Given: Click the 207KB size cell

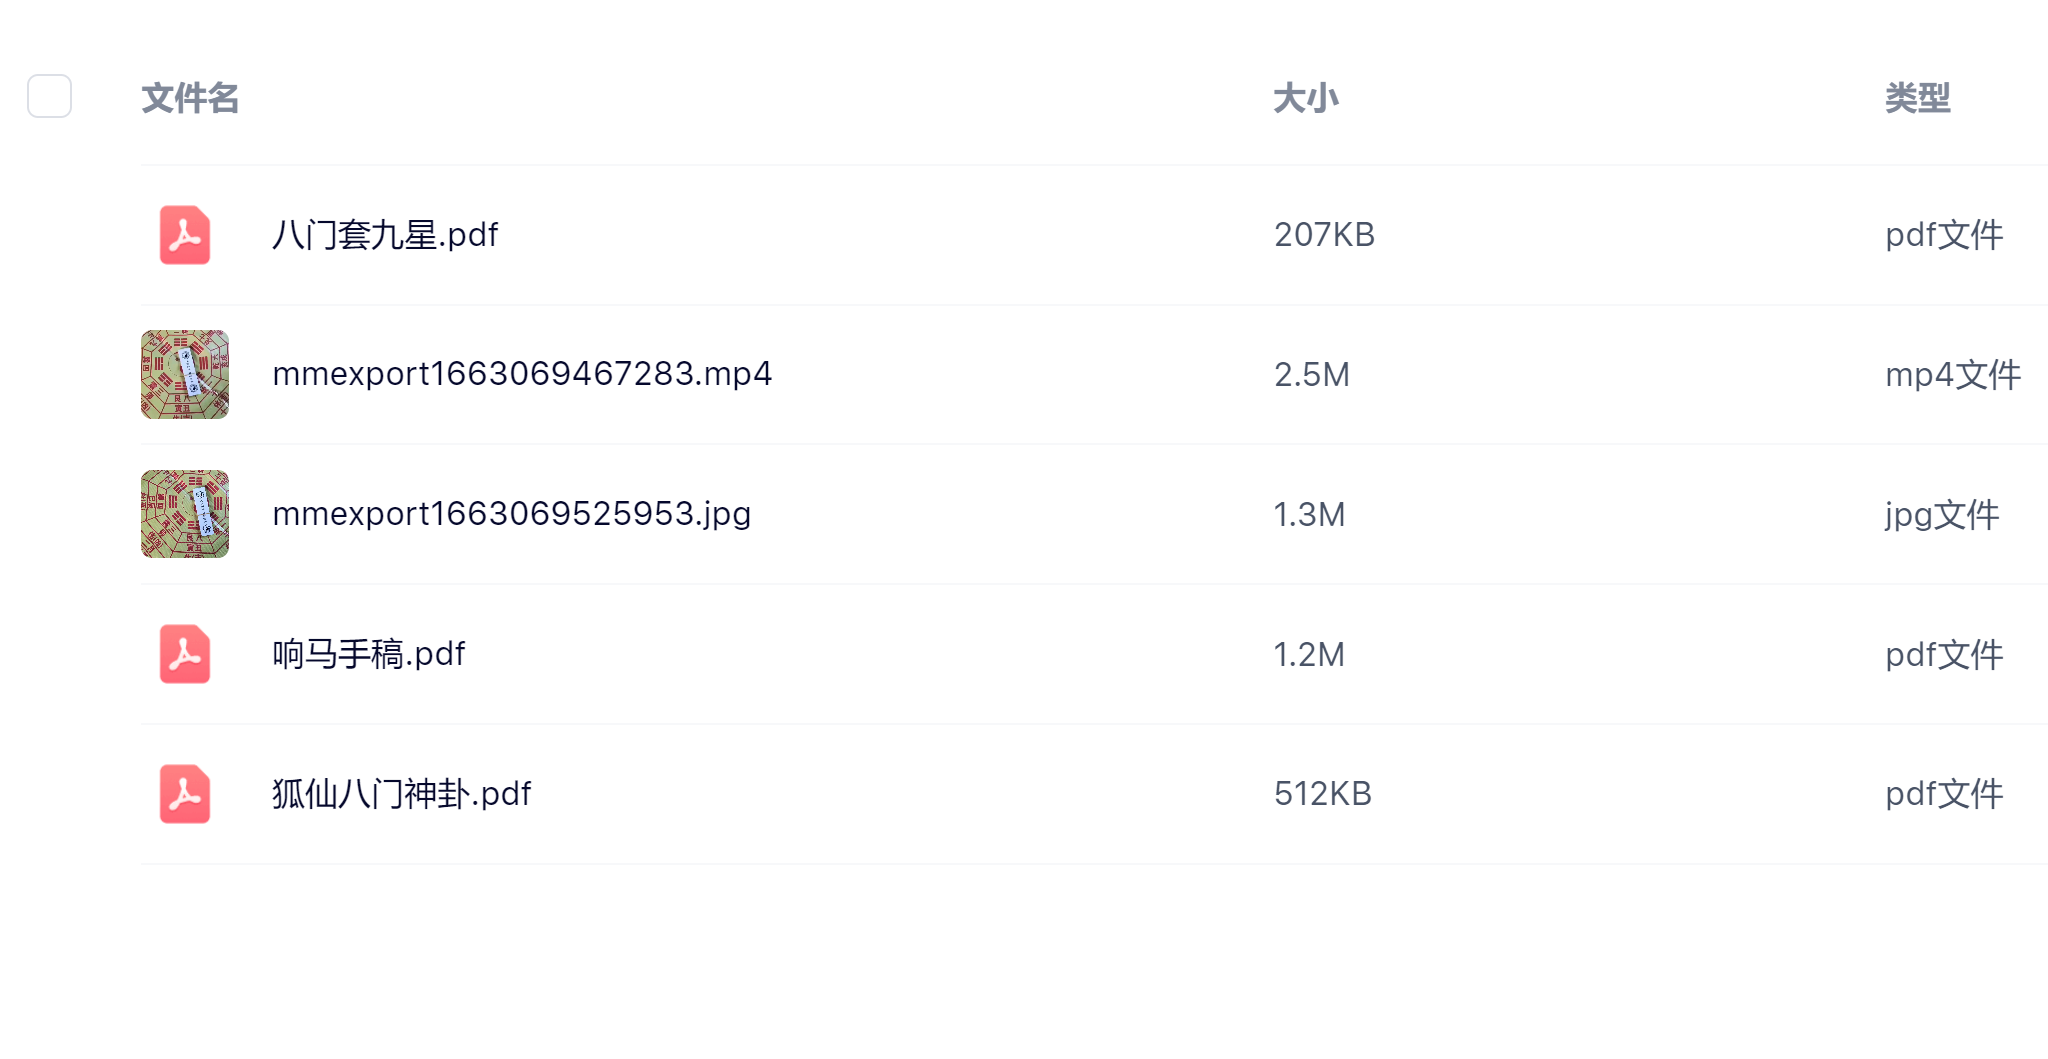Looking at the screenshot, I should click(1324, 235).
